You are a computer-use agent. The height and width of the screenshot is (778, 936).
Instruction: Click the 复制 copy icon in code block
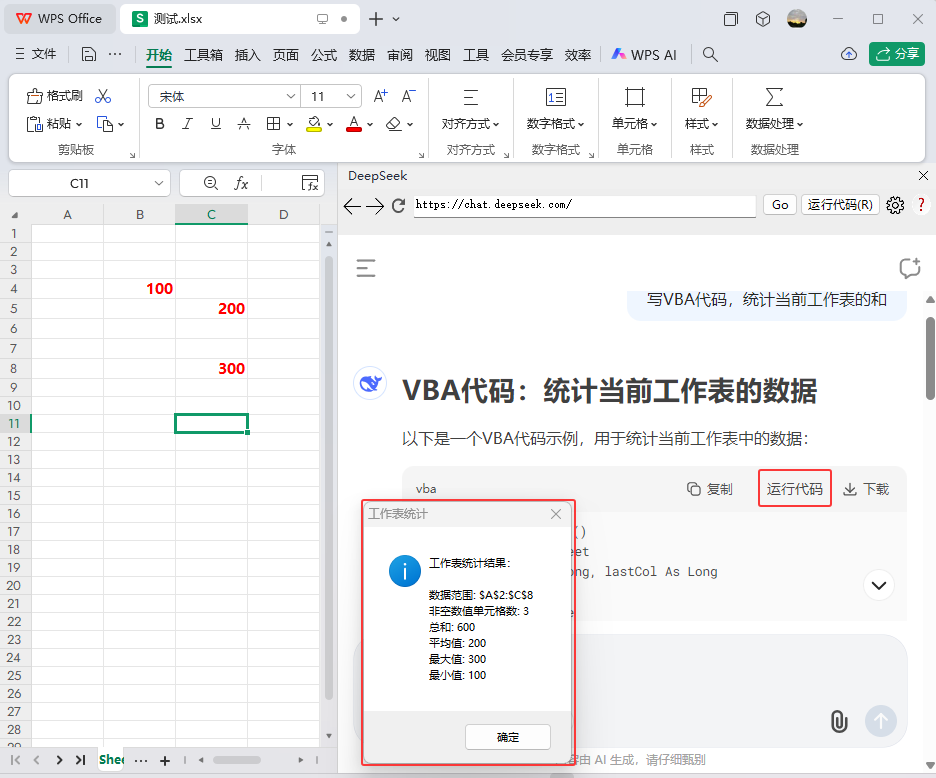click(x=709, y=489)
